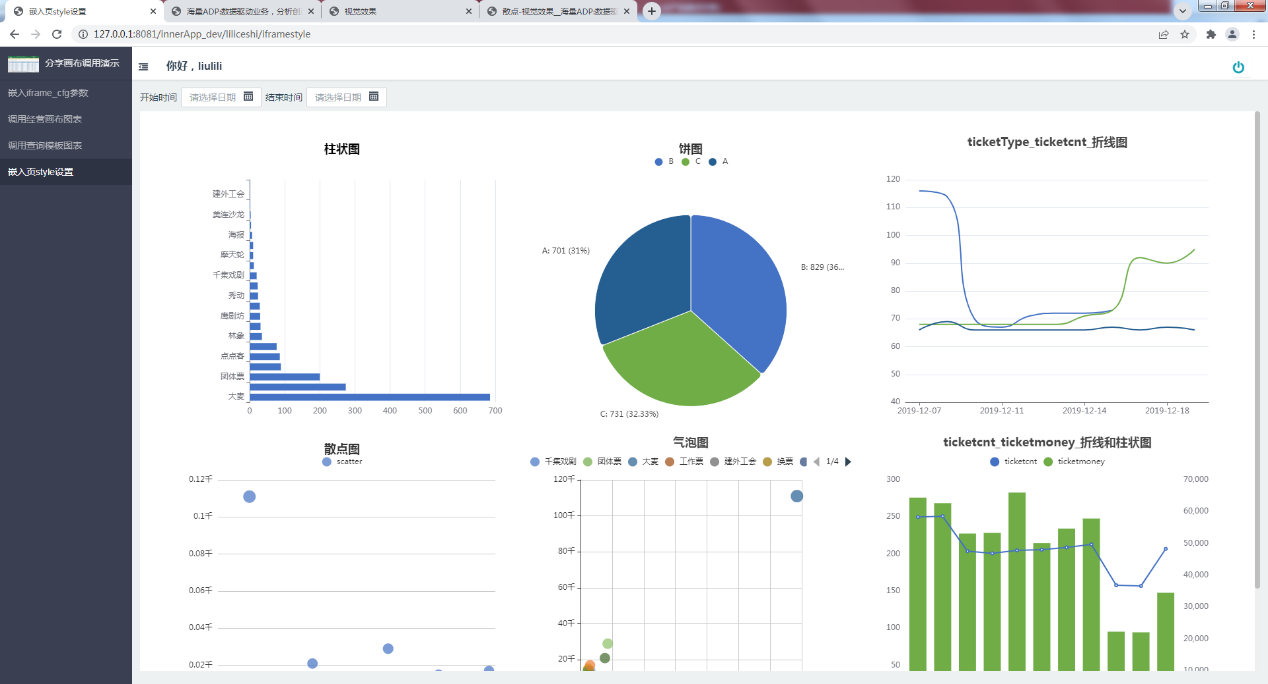The height and width of the screenshot is (684, 1268).
Task: Switch to the 视觉效果 browser tab
Action: click(400, 11)
